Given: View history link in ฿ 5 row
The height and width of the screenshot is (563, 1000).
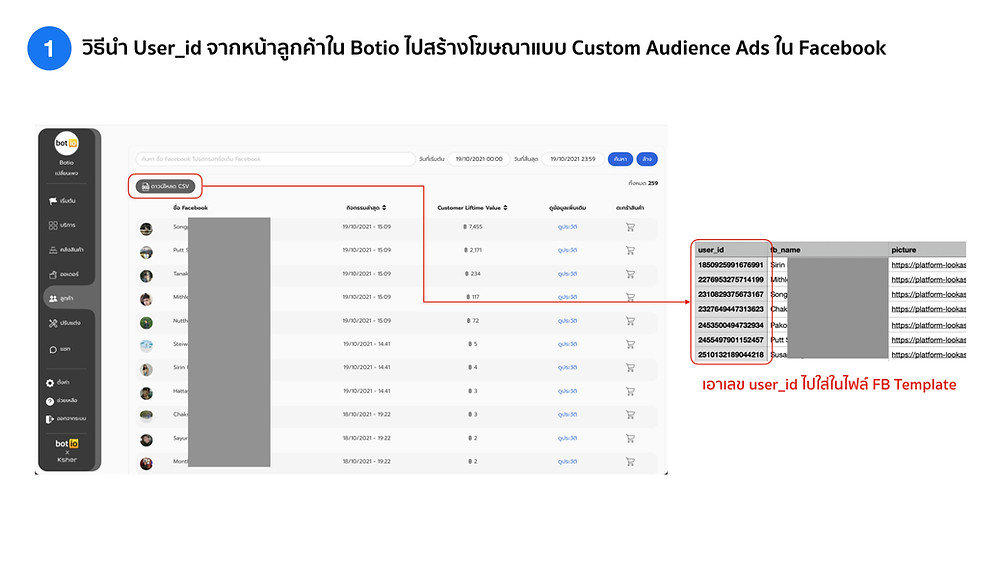Looking at the screenshot, I should coord(567,344).
